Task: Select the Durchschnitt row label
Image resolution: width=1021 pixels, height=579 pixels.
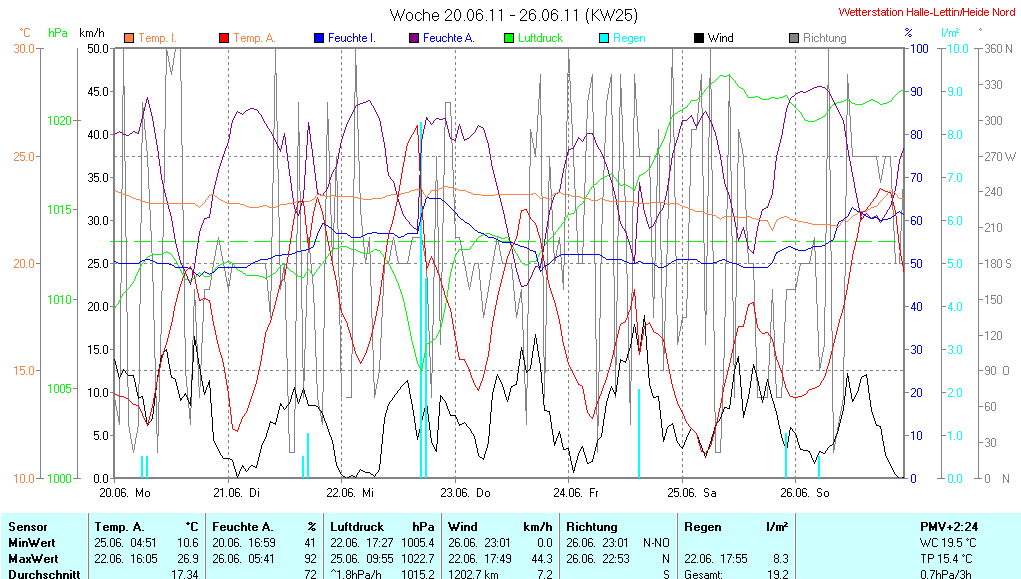Action: coord(42,573)
